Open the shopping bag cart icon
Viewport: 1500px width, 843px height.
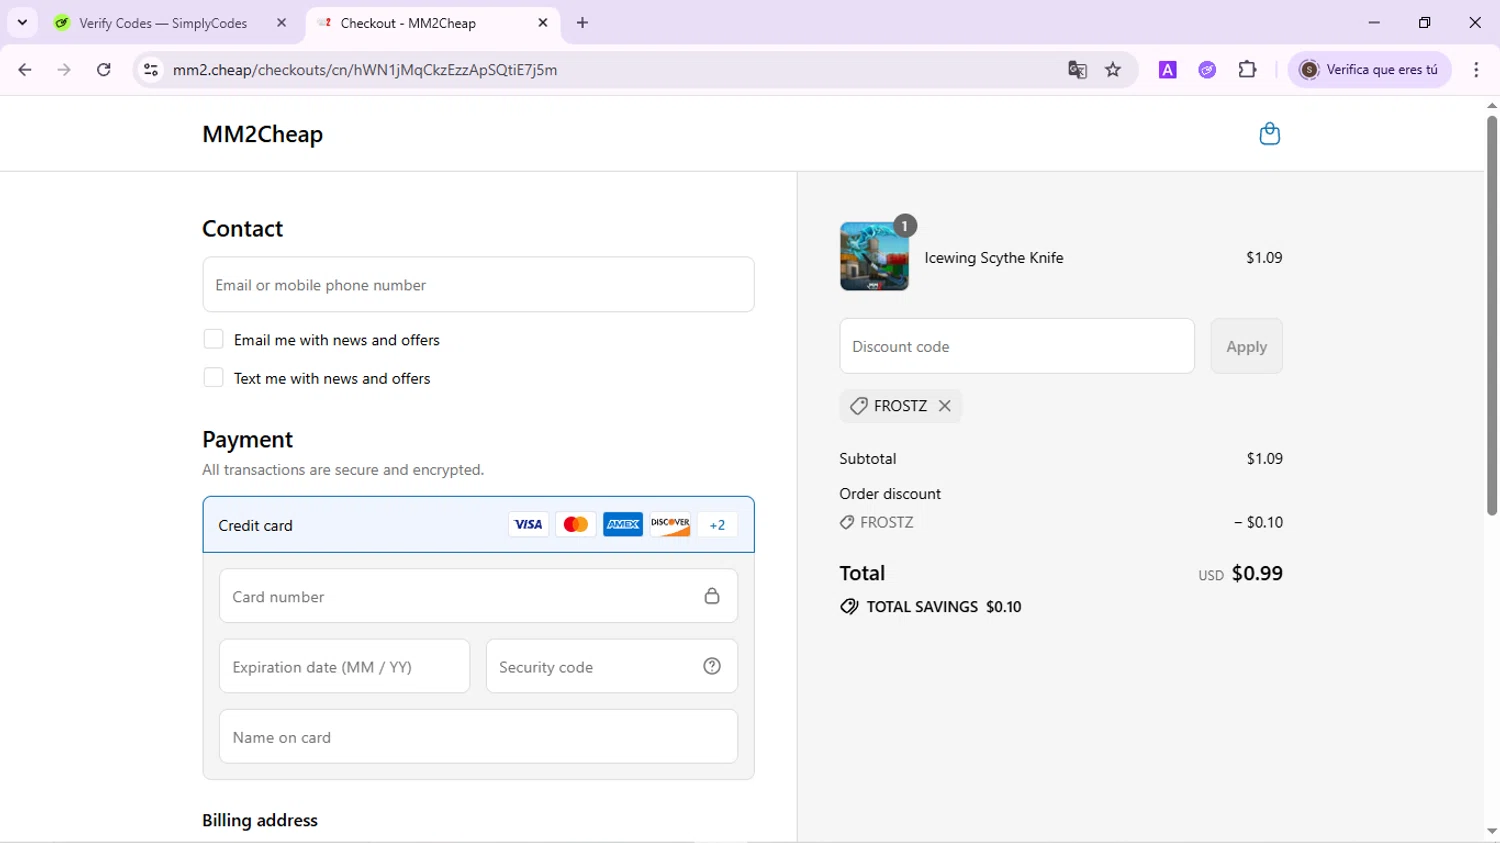click(1269, 134)
